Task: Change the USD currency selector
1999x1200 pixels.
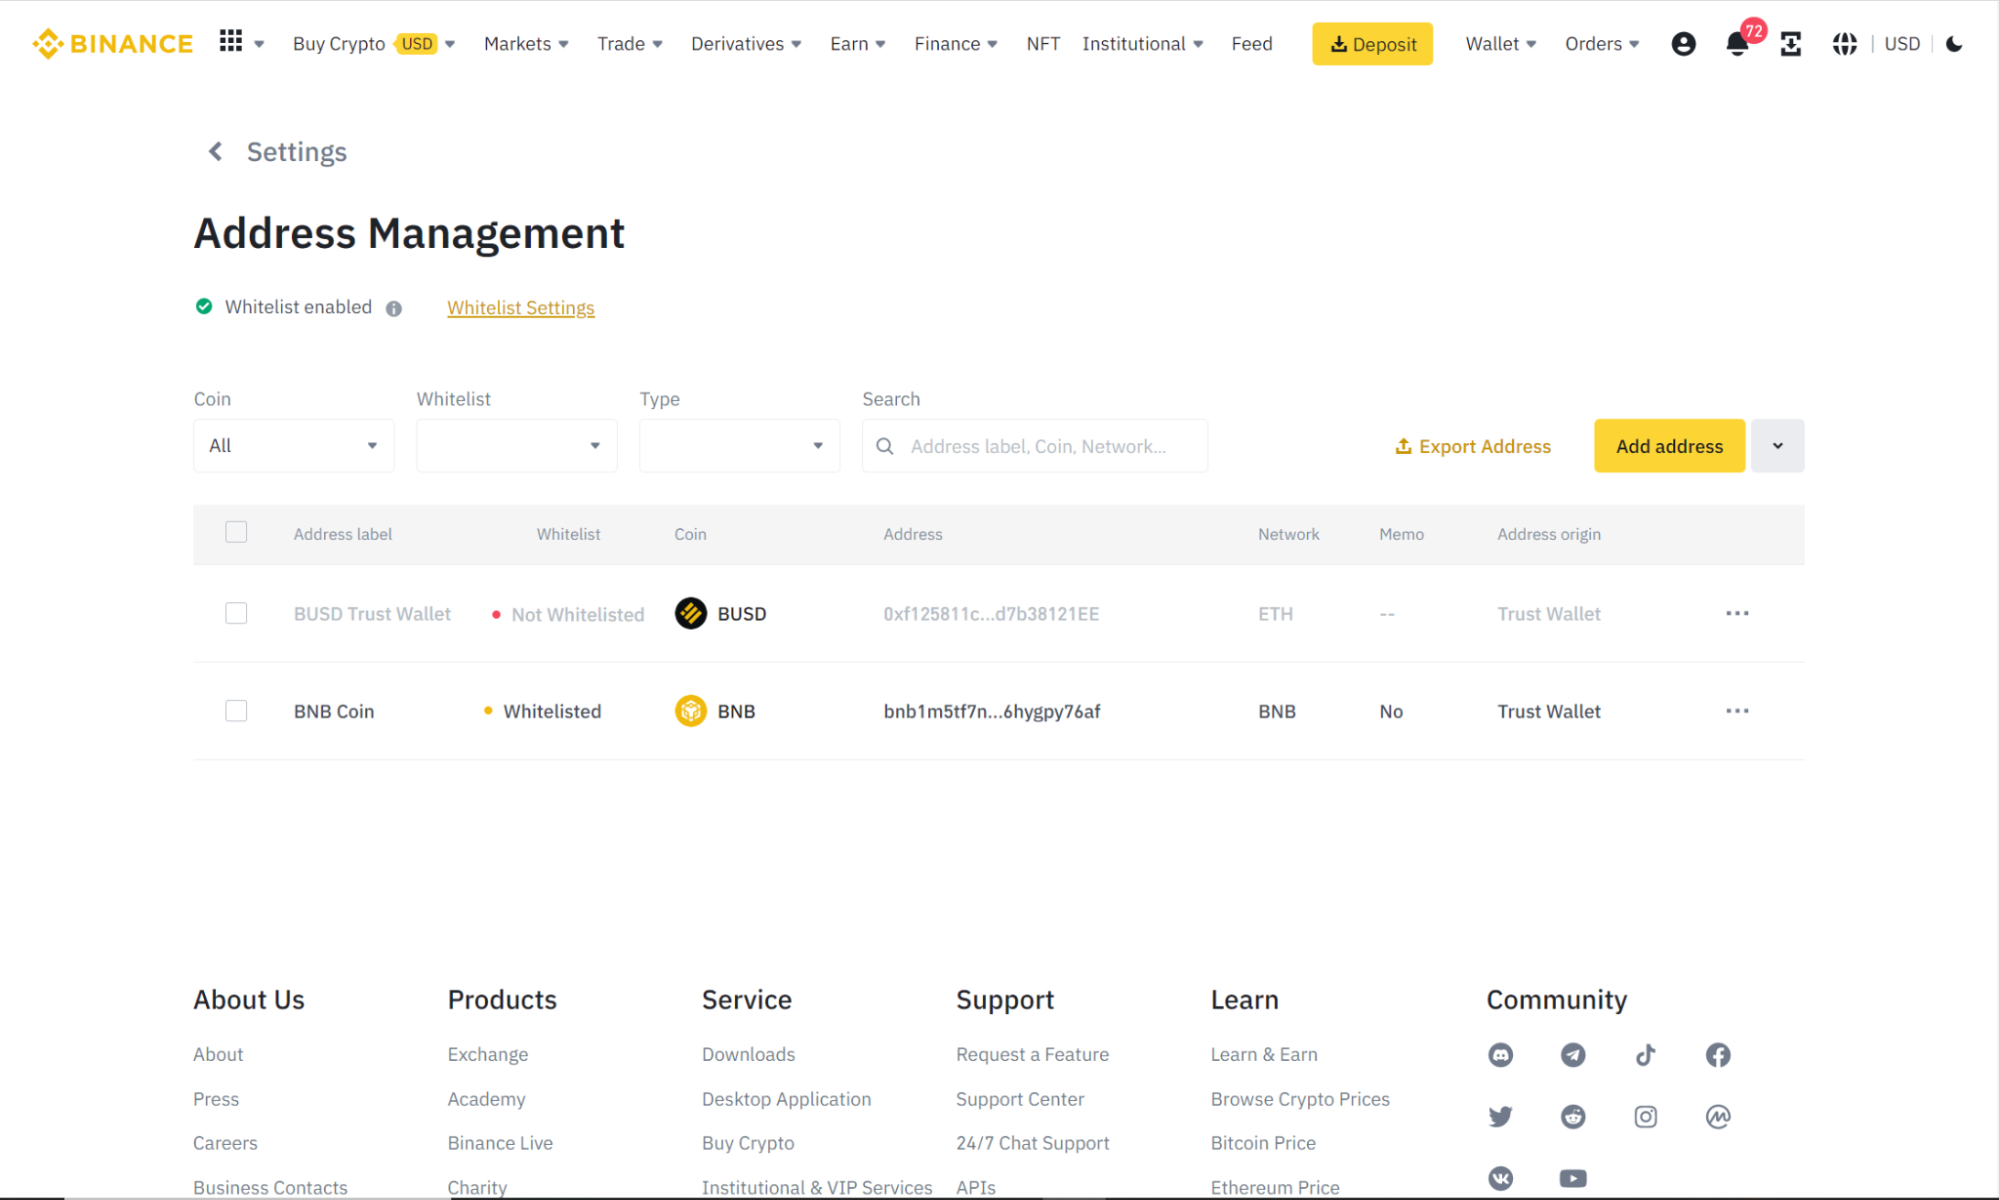Action: click(x=1902, y=44)
